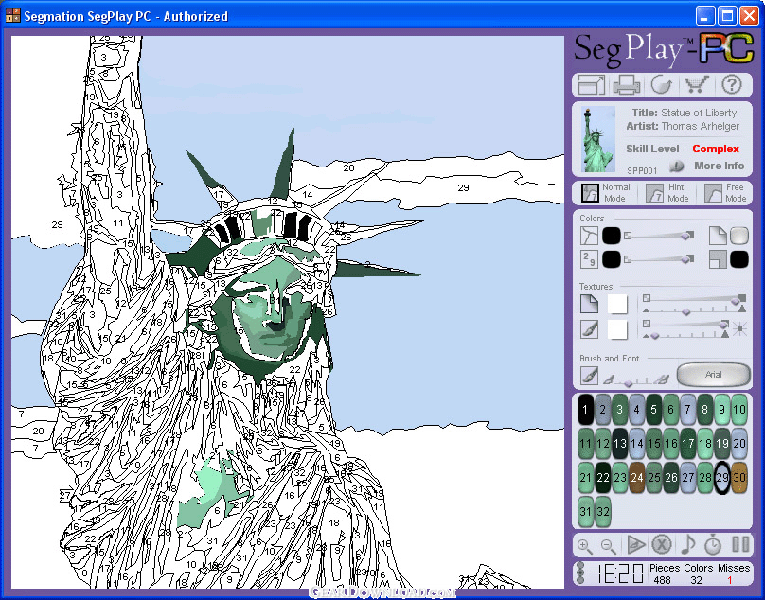This screenshot has height=600, width=765.
Task: Select palette color 22
Action: pos(603,478)
